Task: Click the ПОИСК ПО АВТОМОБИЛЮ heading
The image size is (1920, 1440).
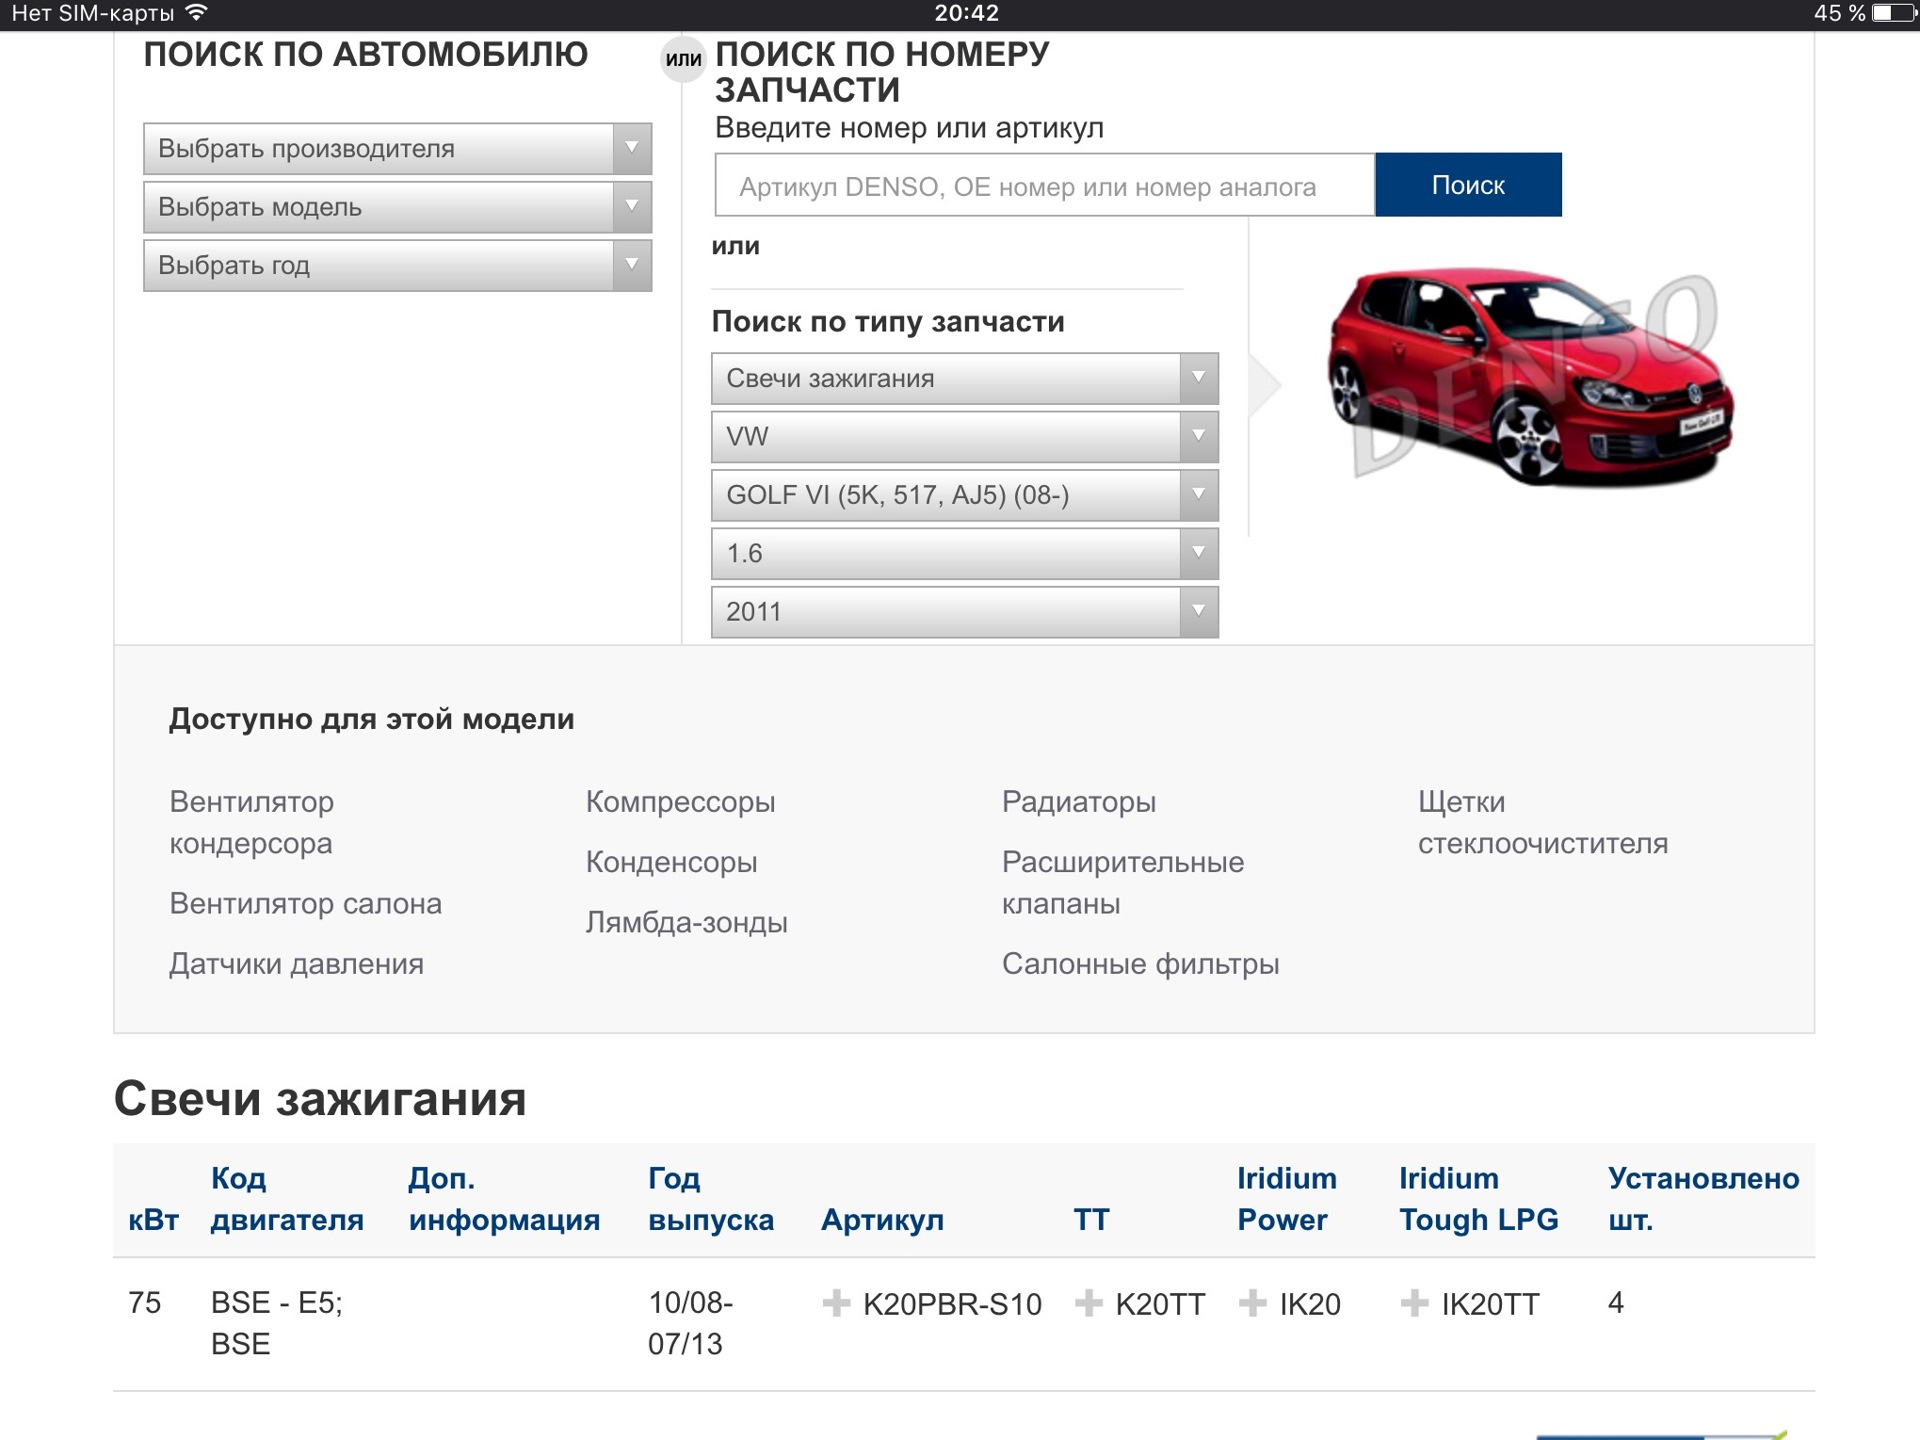Action: pos(366,54)
